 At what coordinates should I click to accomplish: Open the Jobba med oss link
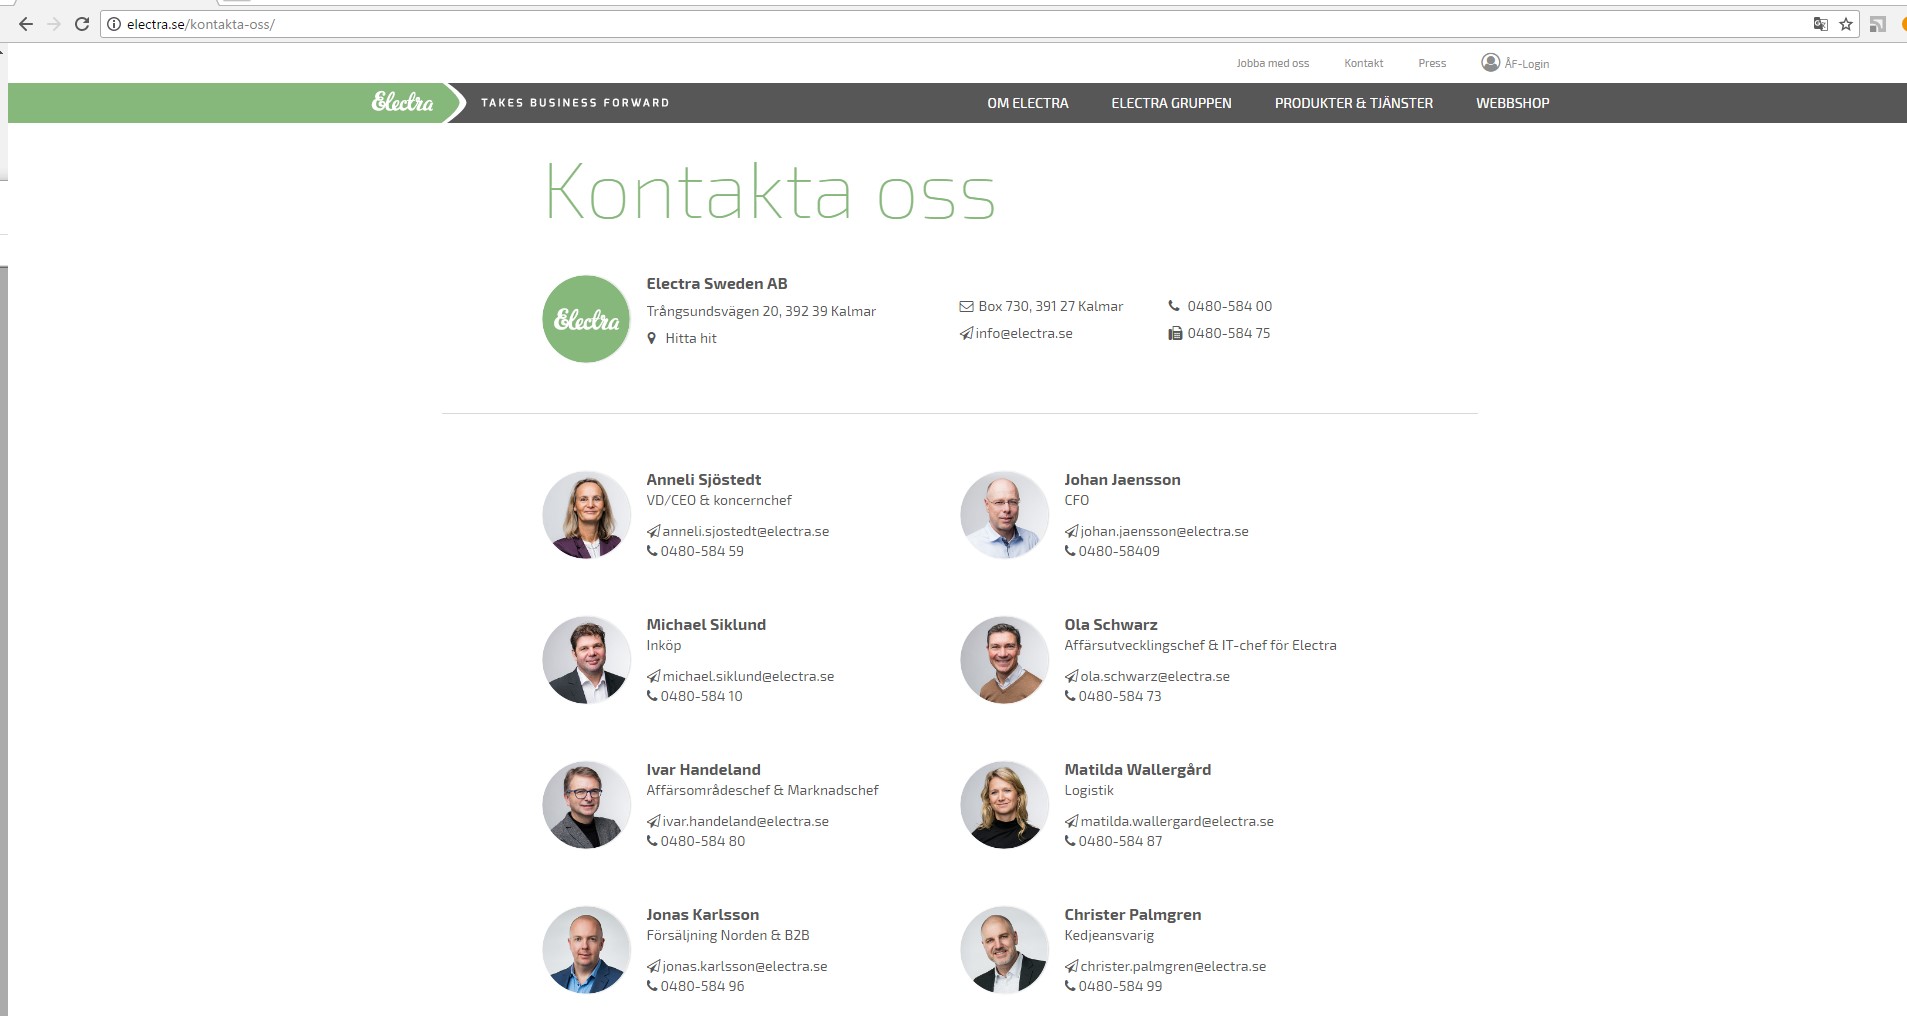(1272, 63)
